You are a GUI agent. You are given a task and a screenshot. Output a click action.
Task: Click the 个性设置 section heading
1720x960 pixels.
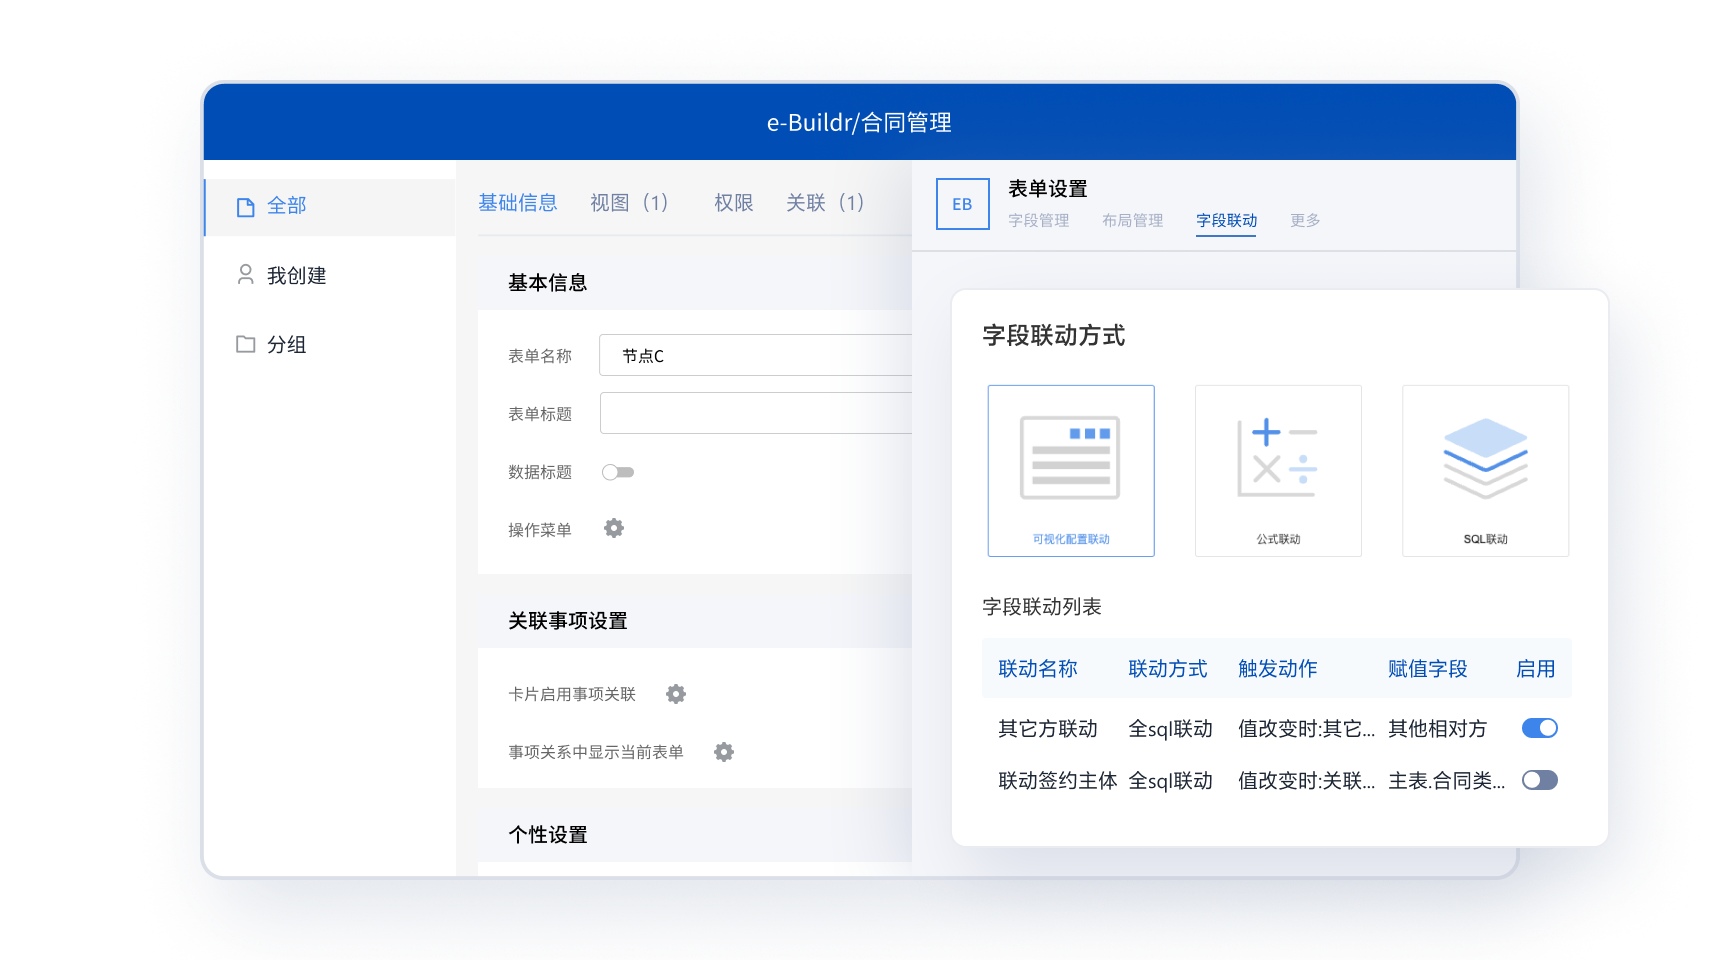[548, 834]
